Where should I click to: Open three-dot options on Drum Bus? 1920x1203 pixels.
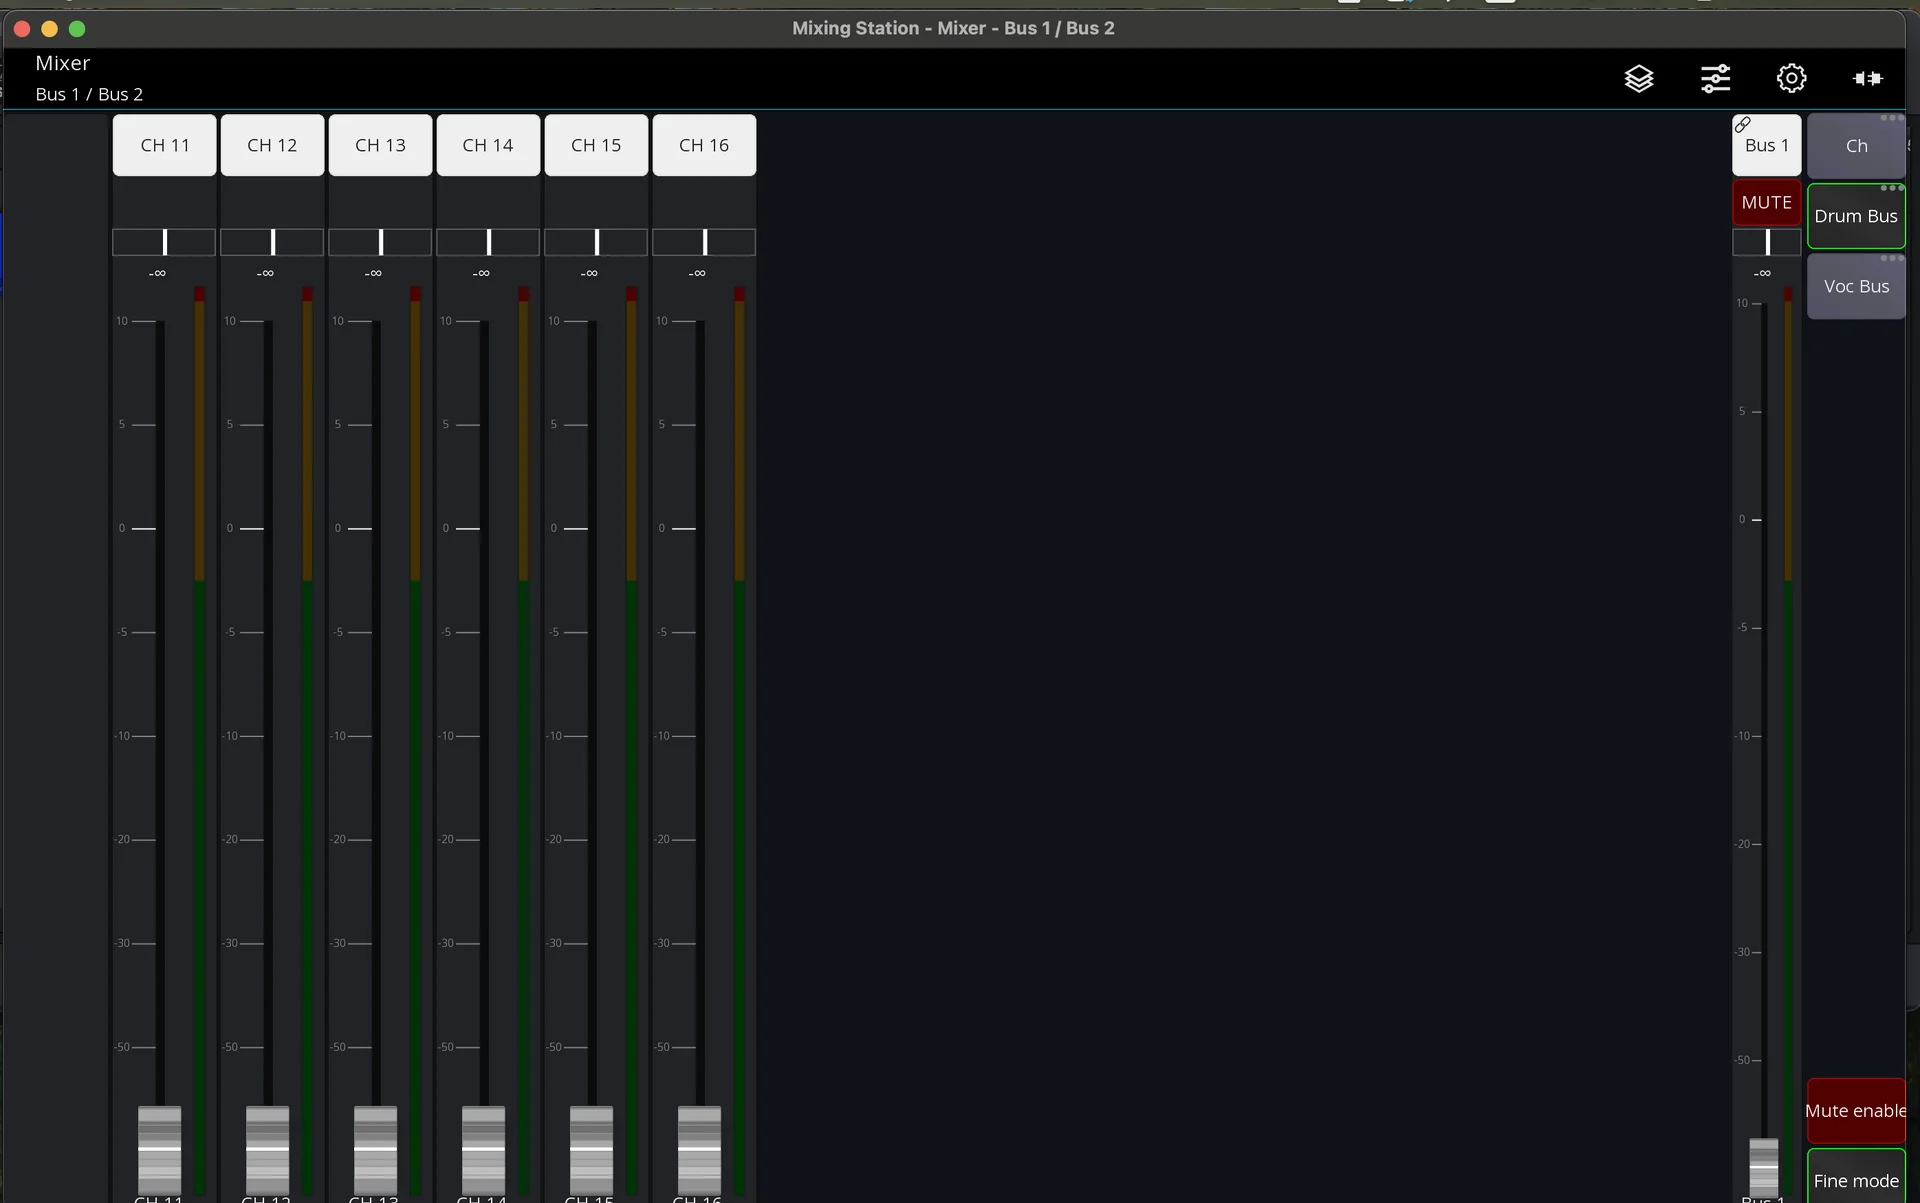[x=1891, y=188]
